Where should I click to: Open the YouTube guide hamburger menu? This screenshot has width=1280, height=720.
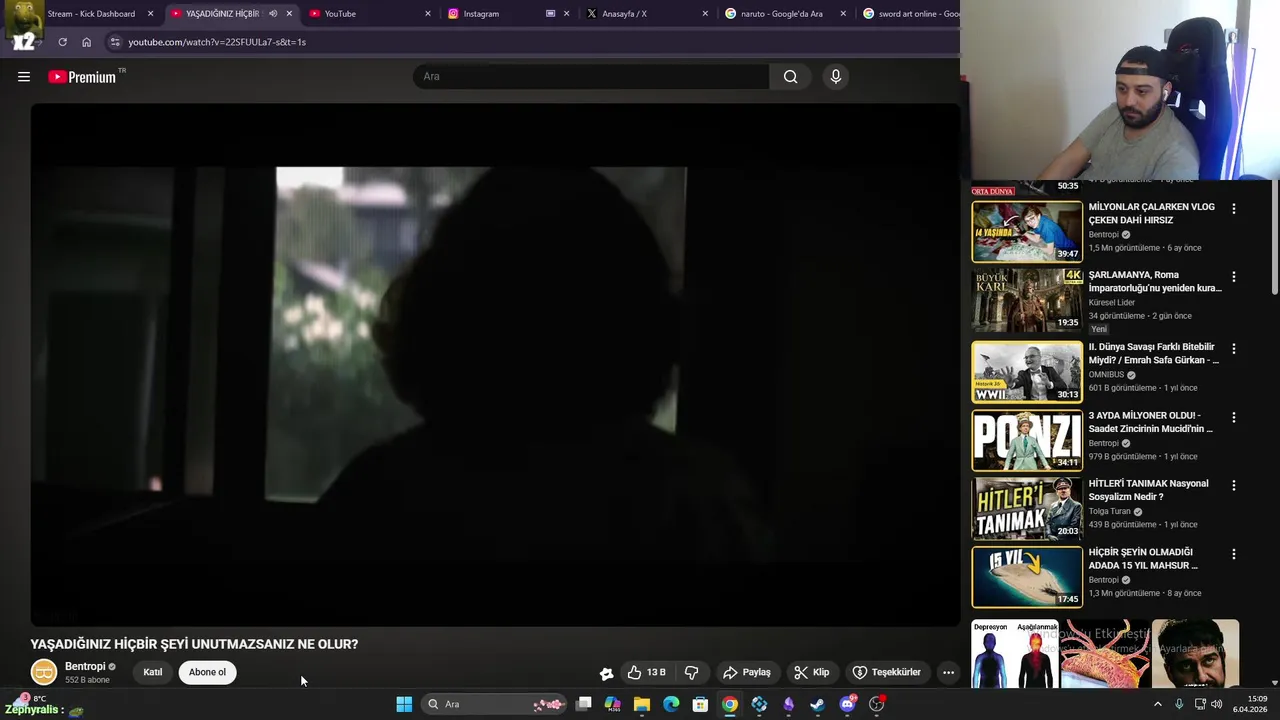click(x=24, y=77)
